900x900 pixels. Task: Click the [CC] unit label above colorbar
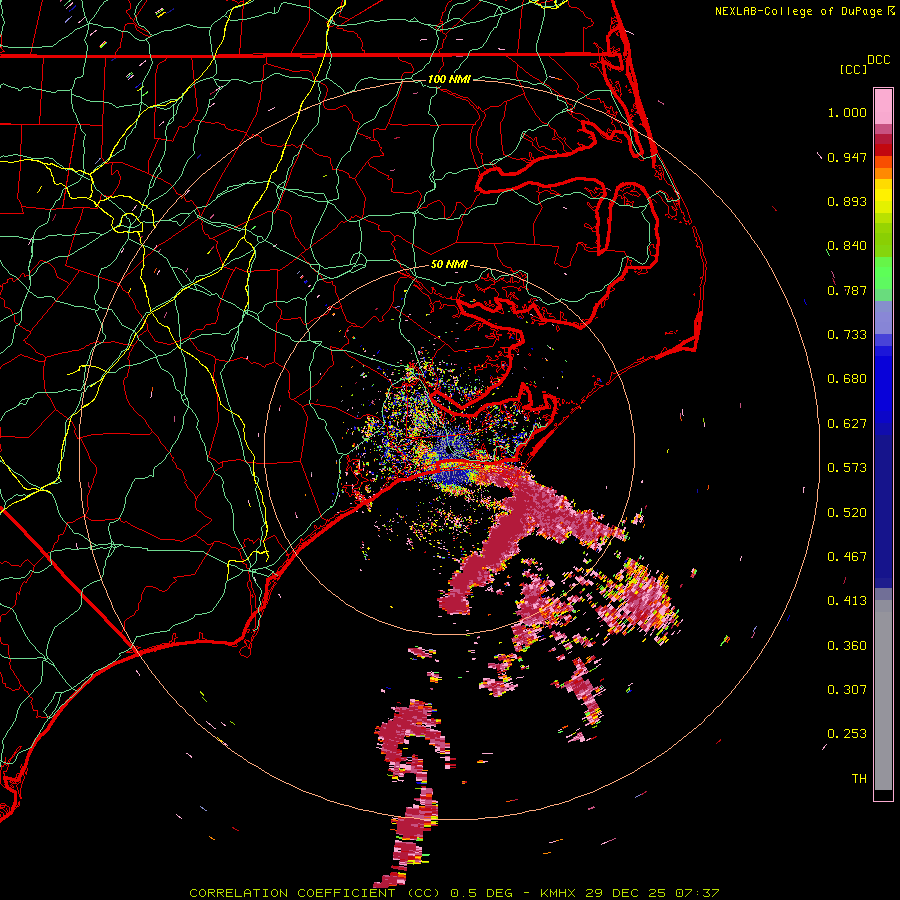click(853, 69)
